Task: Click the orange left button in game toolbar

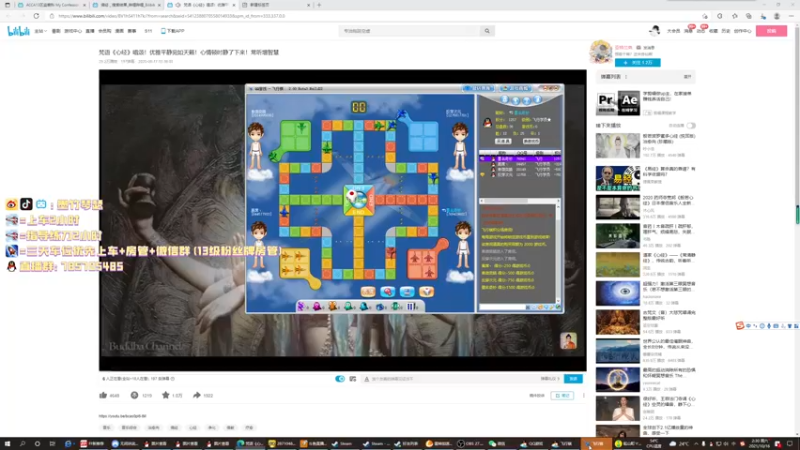Action: click(x=368, y=291)
